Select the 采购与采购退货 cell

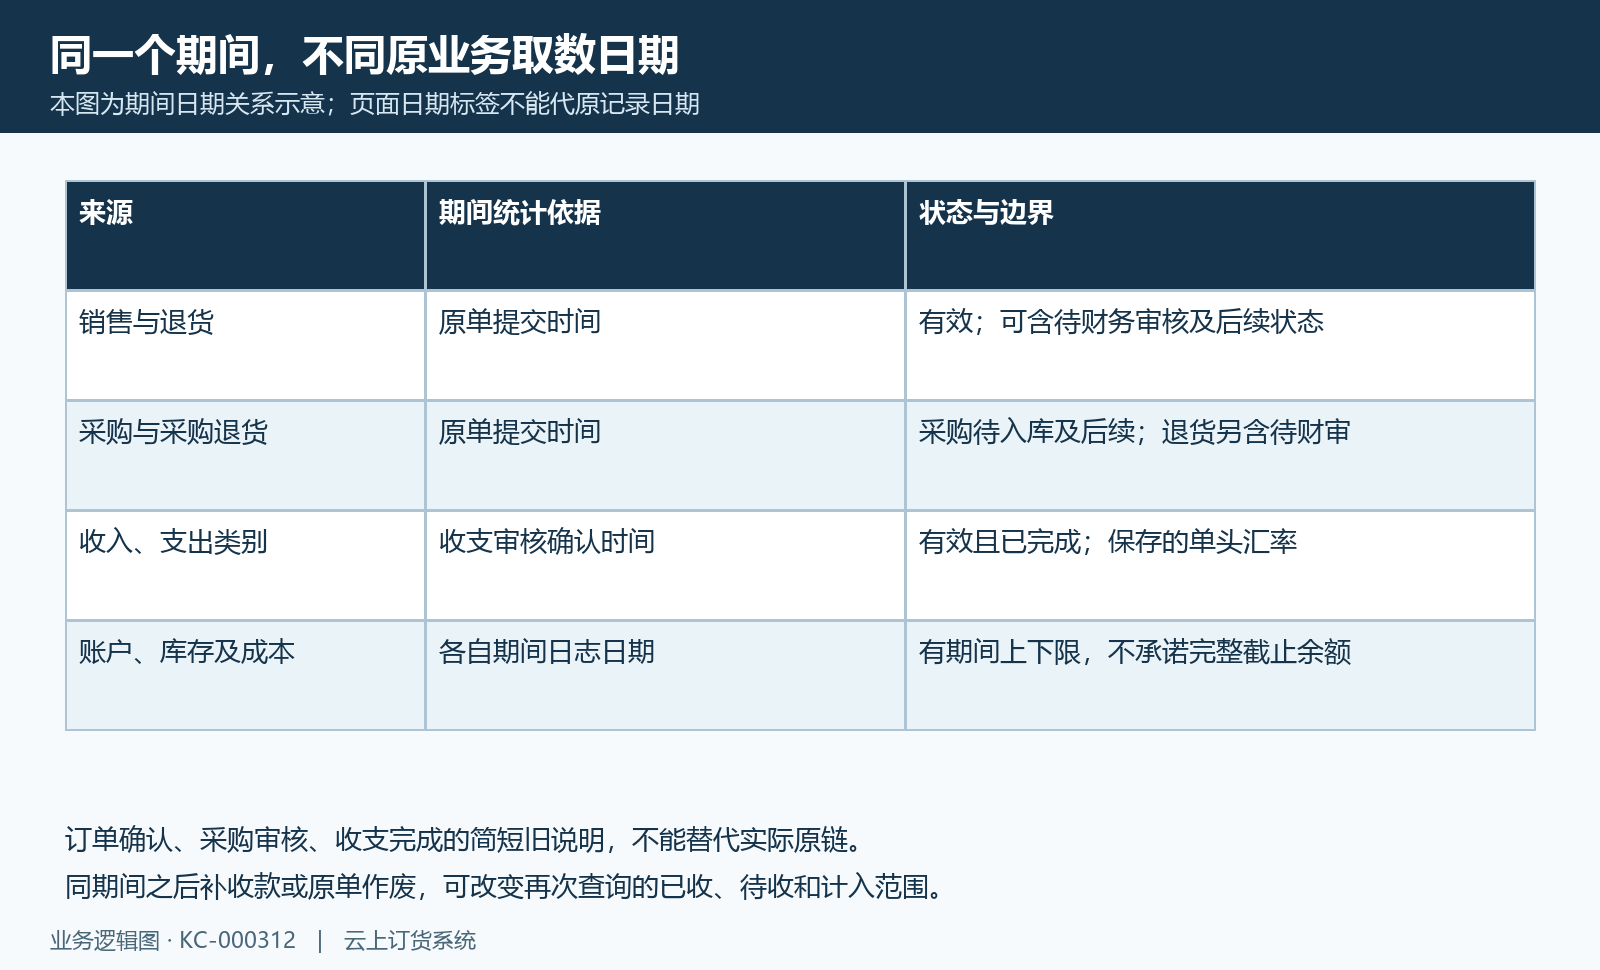tap(246, 456)
